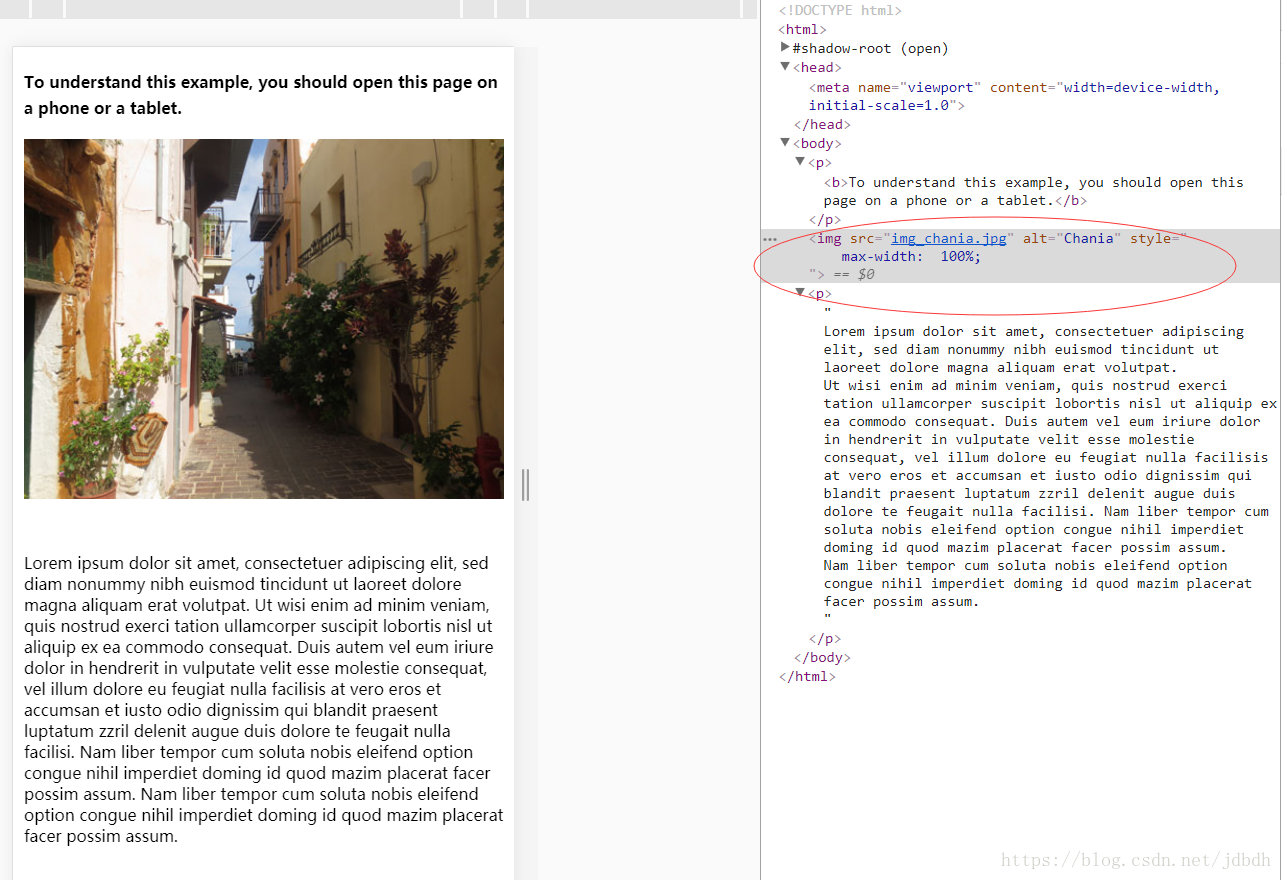Click the closing </body> tag
The height and width of the screenshot is (880, 1282).
click(x=820, y=657)
